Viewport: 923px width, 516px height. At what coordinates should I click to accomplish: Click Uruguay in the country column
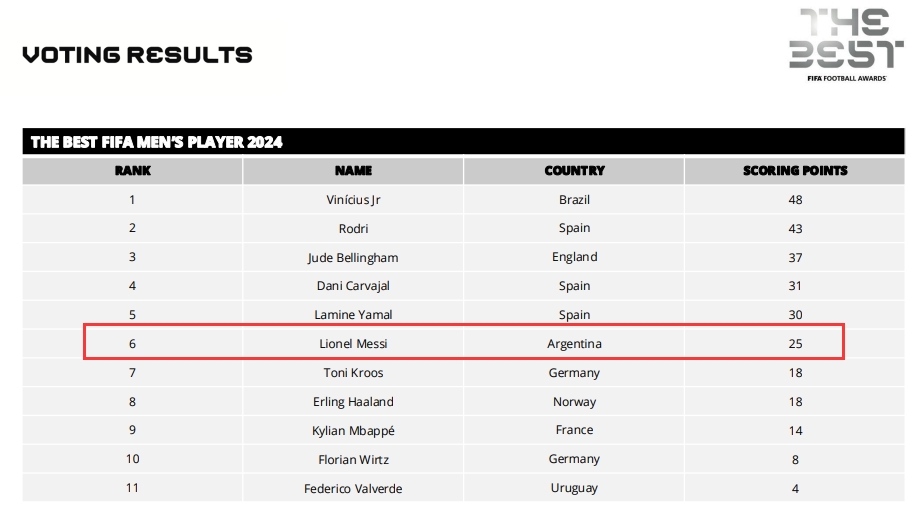tap(574, 488)
